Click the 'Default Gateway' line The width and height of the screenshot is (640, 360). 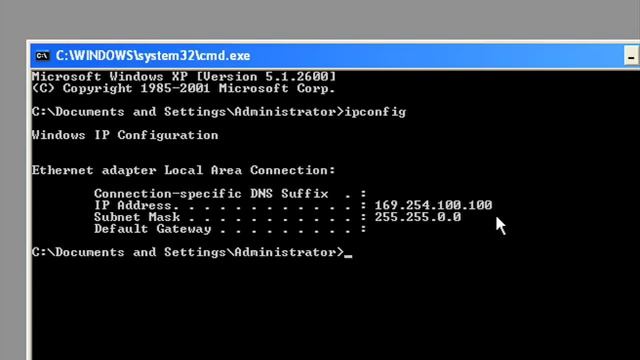pyautogui.click(x=230, y=229)
